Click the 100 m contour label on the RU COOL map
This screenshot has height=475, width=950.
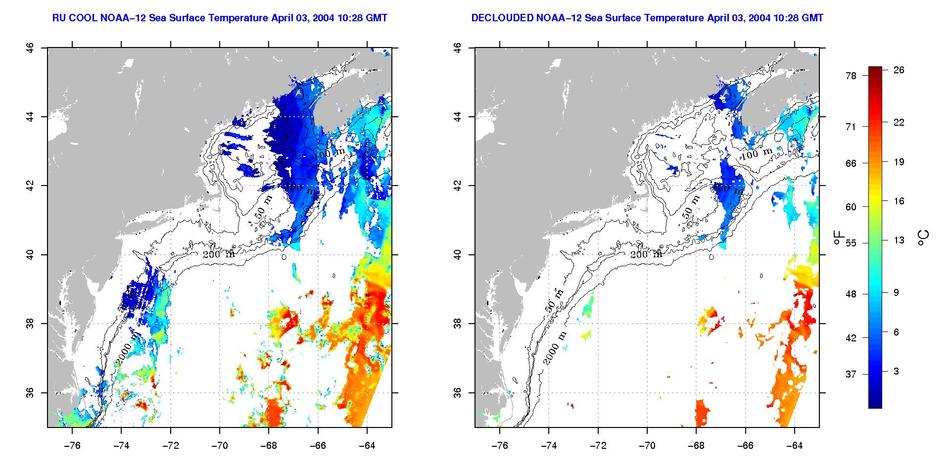point(331,154)
